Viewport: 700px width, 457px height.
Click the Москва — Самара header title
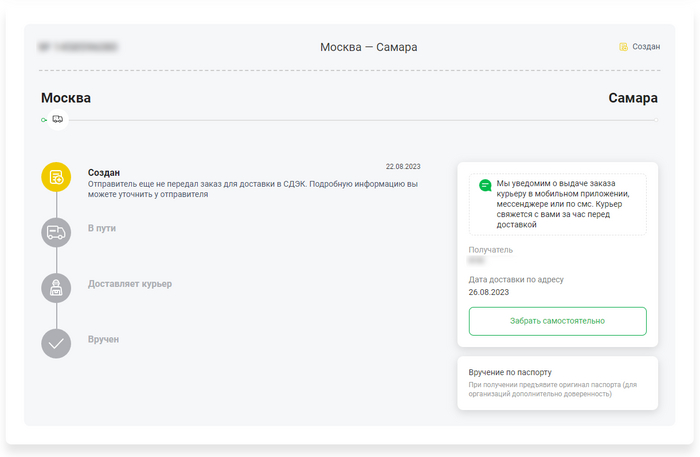coord(369,47)
